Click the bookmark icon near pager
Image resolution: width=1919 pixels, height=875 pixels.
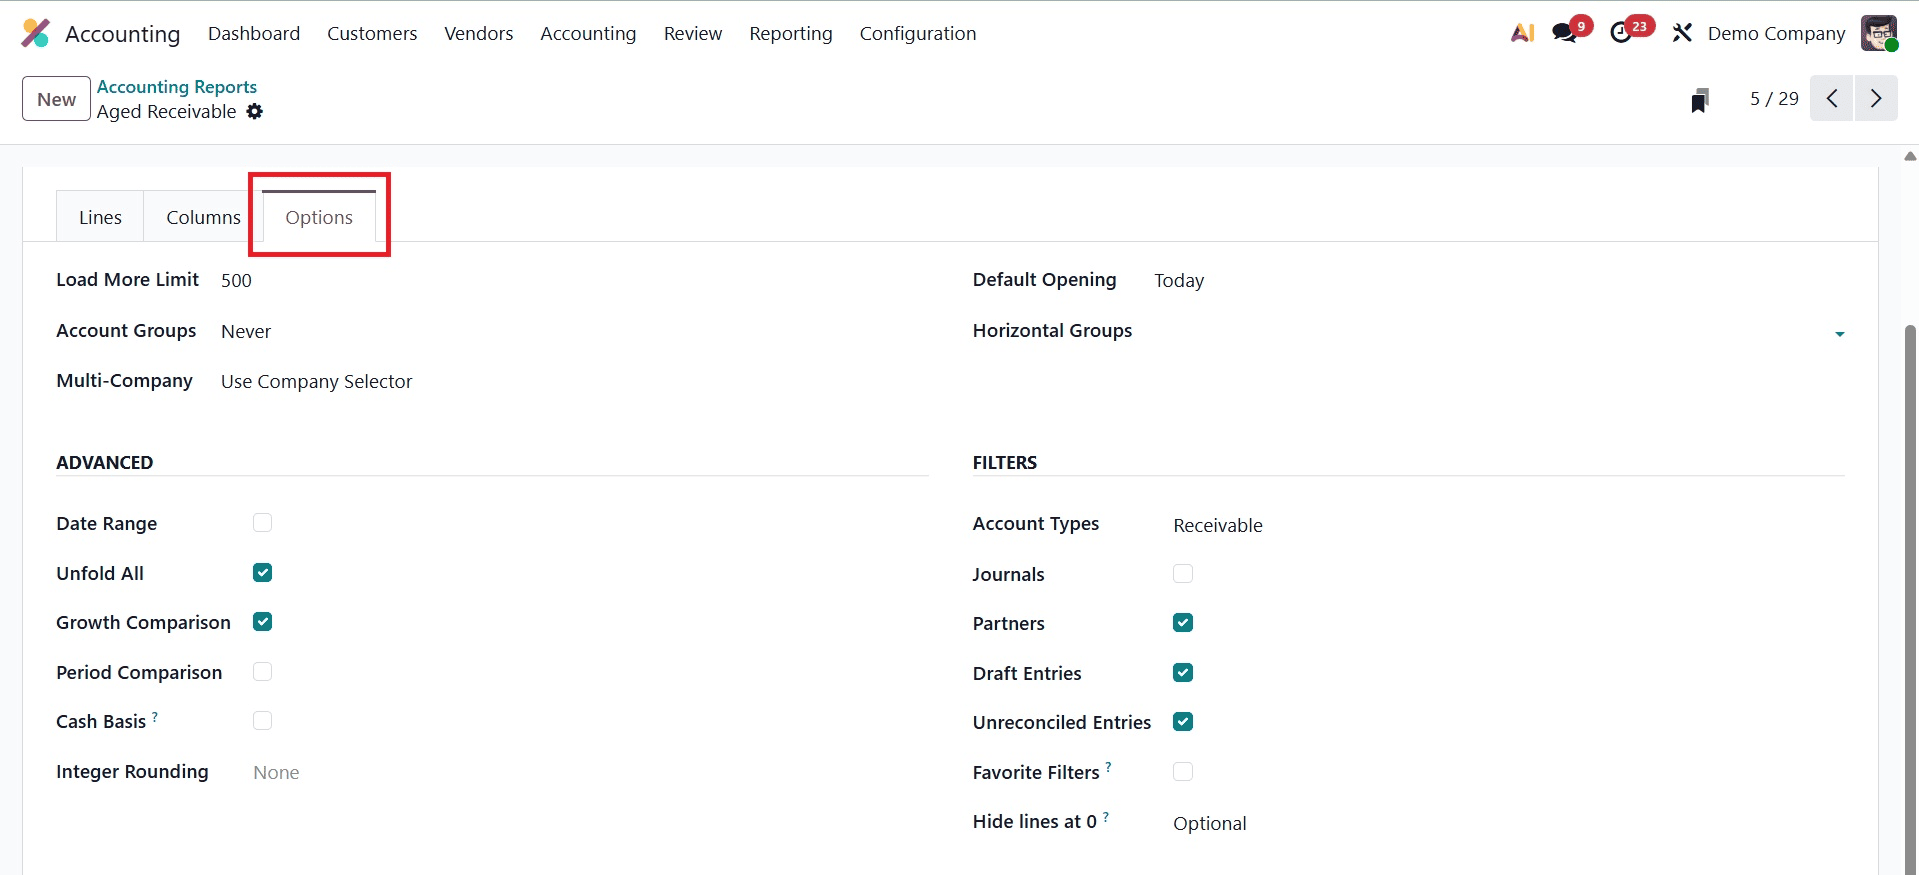[1699, 100]
